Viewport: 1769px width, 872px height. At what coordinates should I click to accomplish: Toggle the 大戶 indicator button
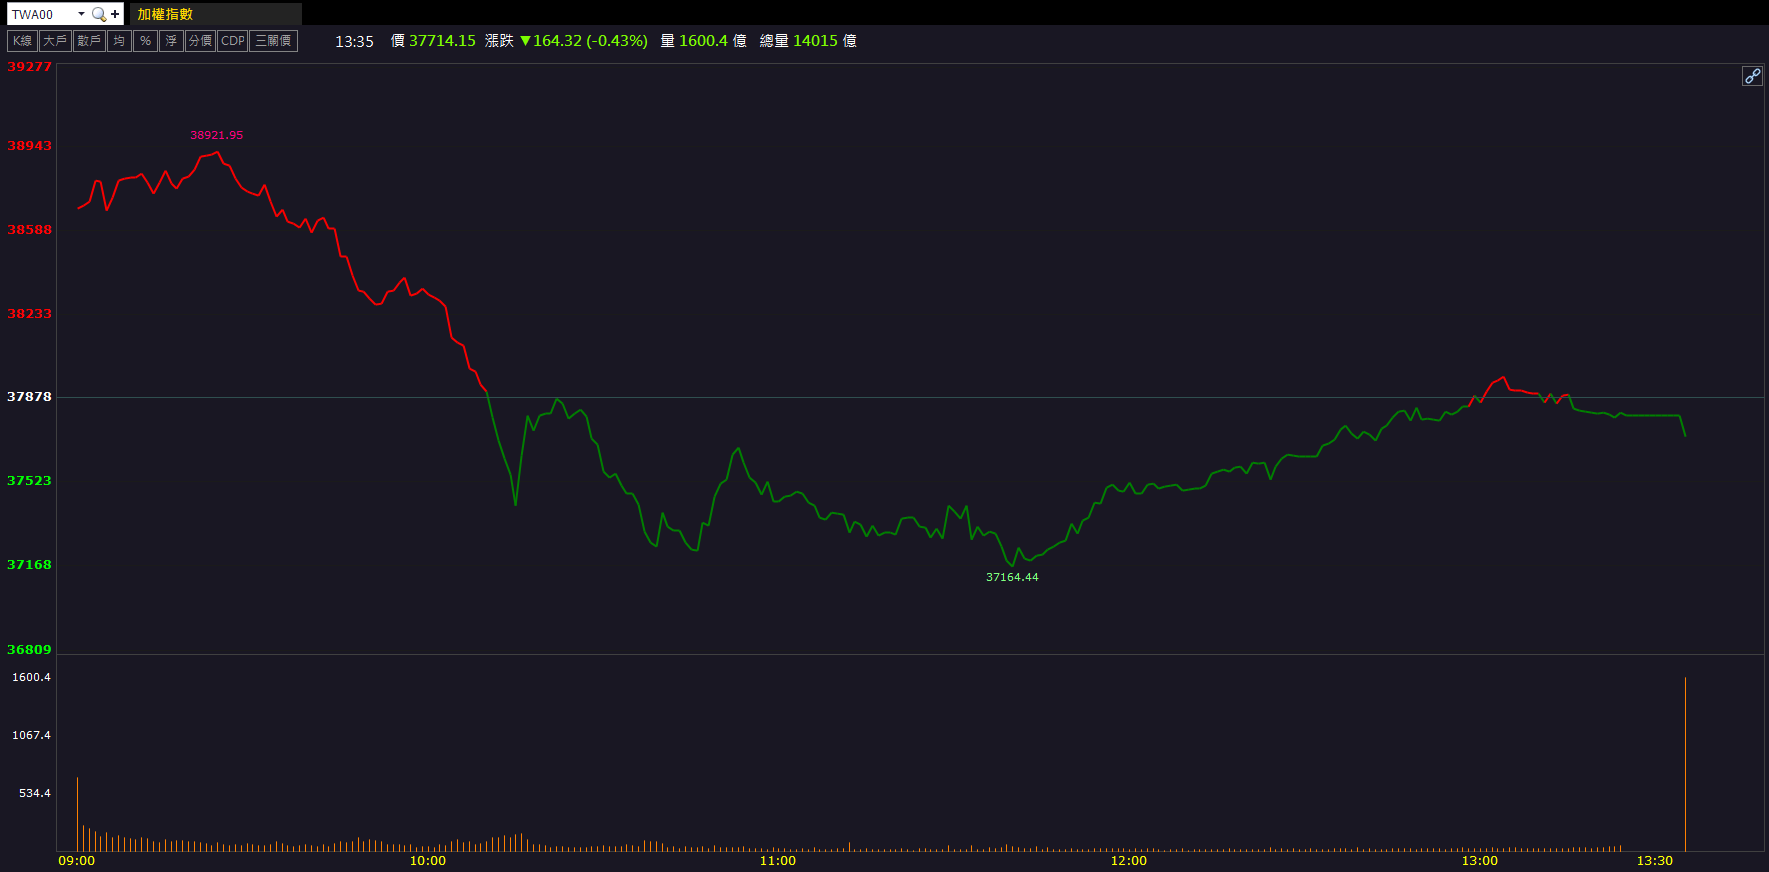tap(55, 41)
